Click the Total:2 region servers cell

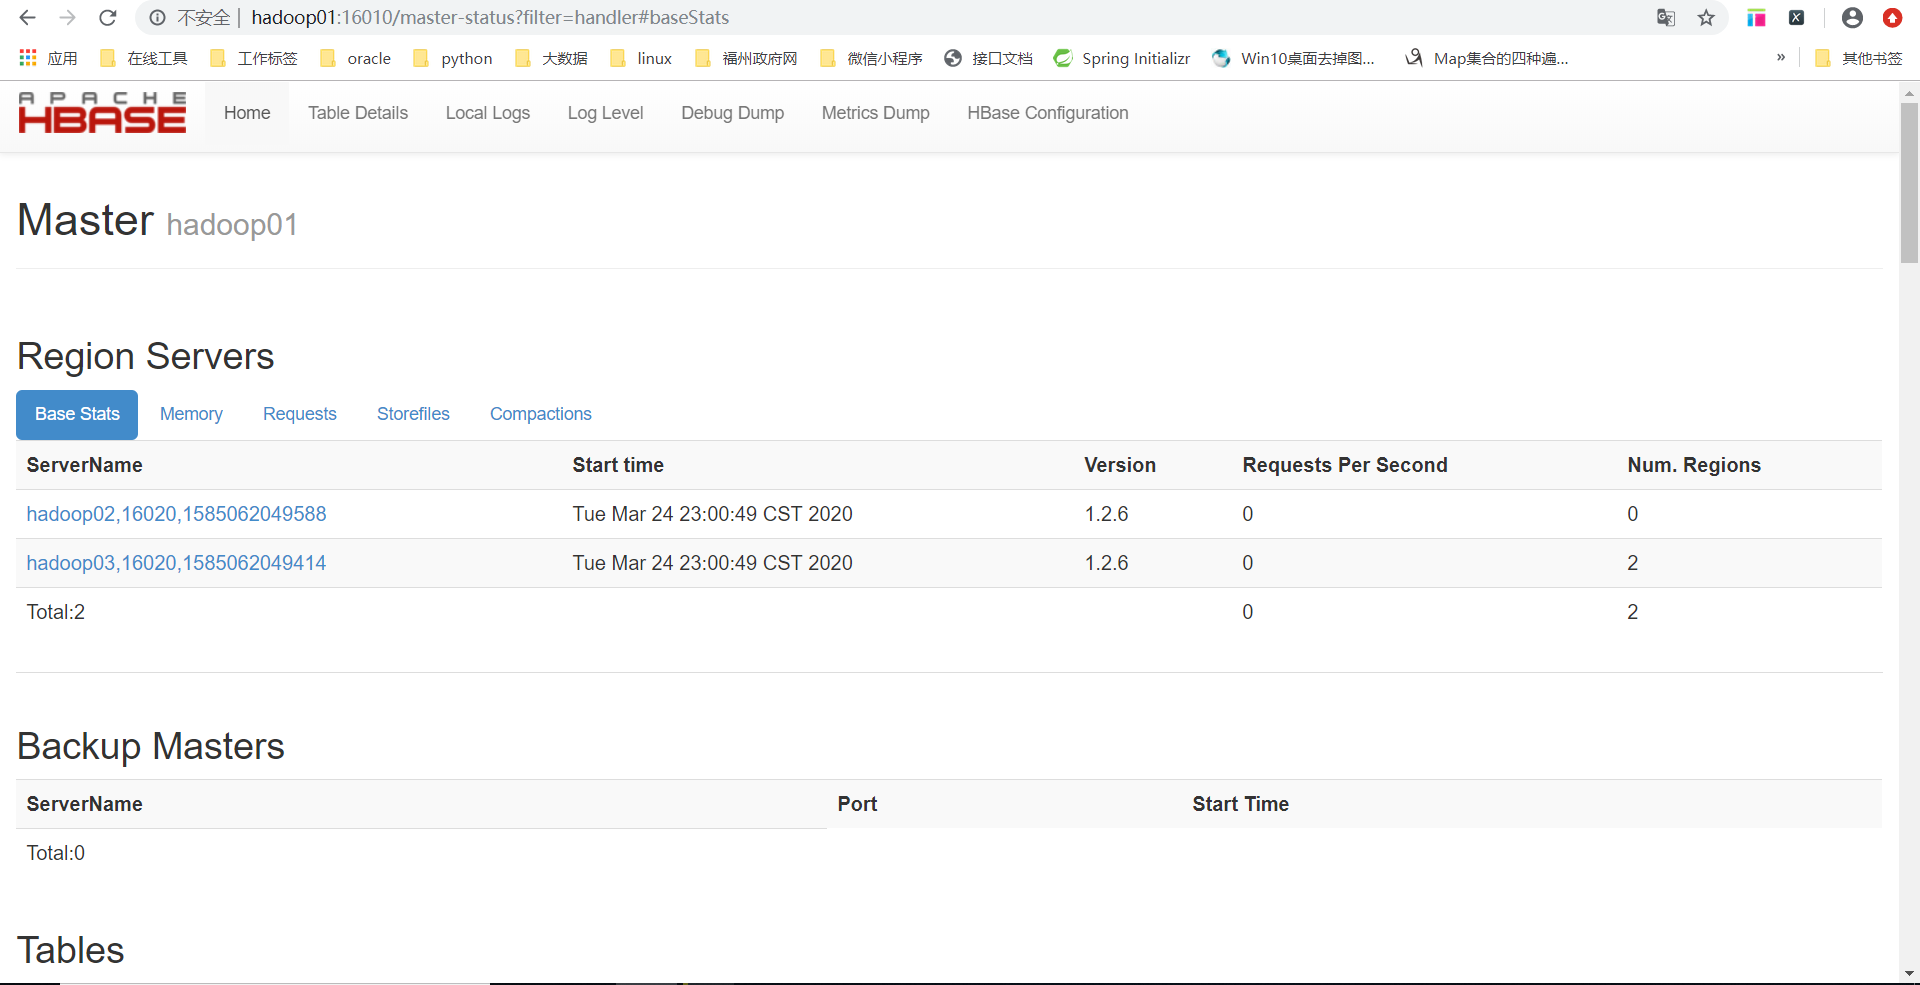(x=56, y=612)
